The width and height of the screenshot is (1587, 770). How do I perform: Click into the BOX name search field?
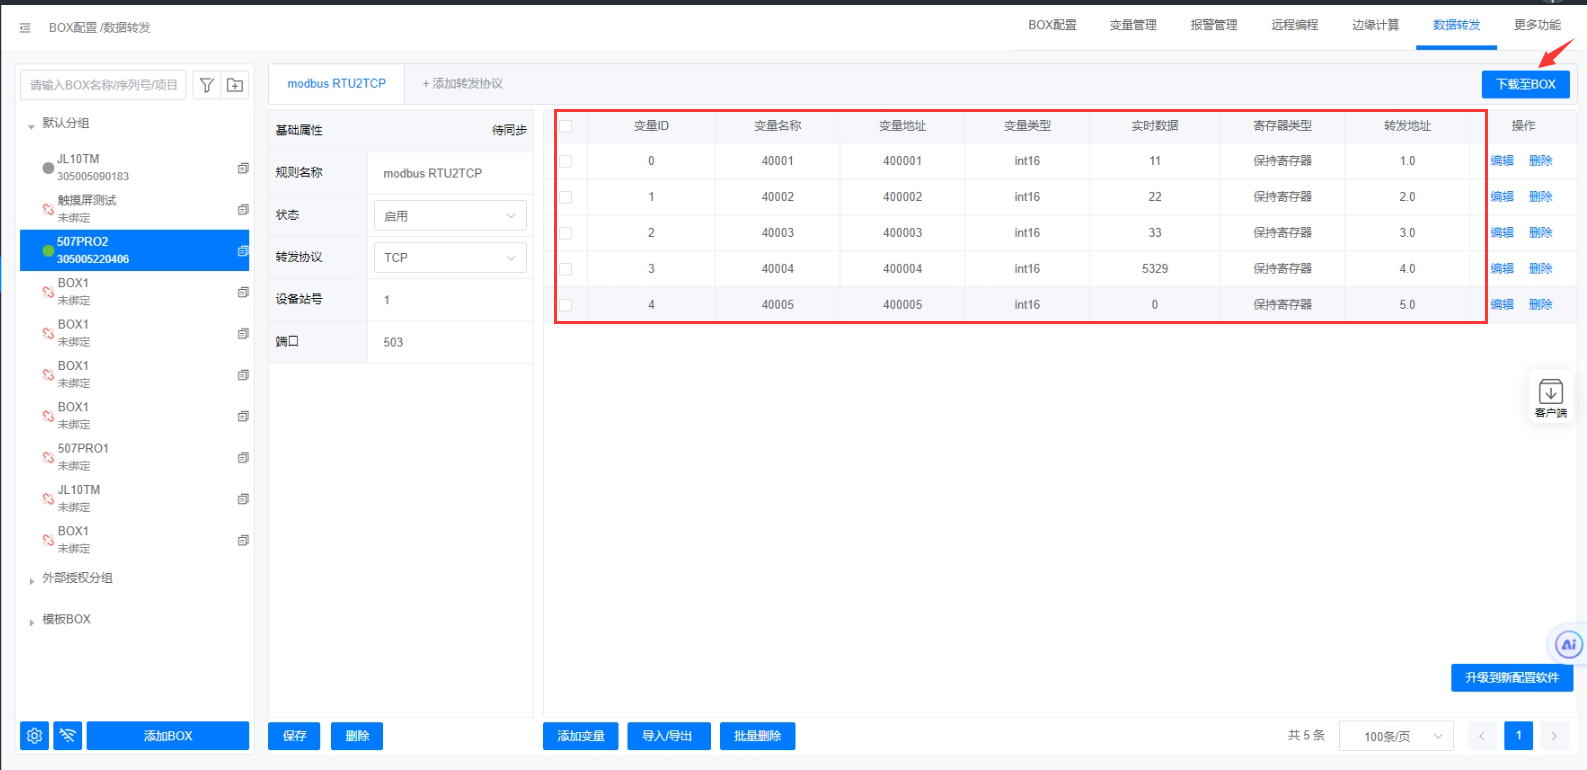(x=103, y=85)
